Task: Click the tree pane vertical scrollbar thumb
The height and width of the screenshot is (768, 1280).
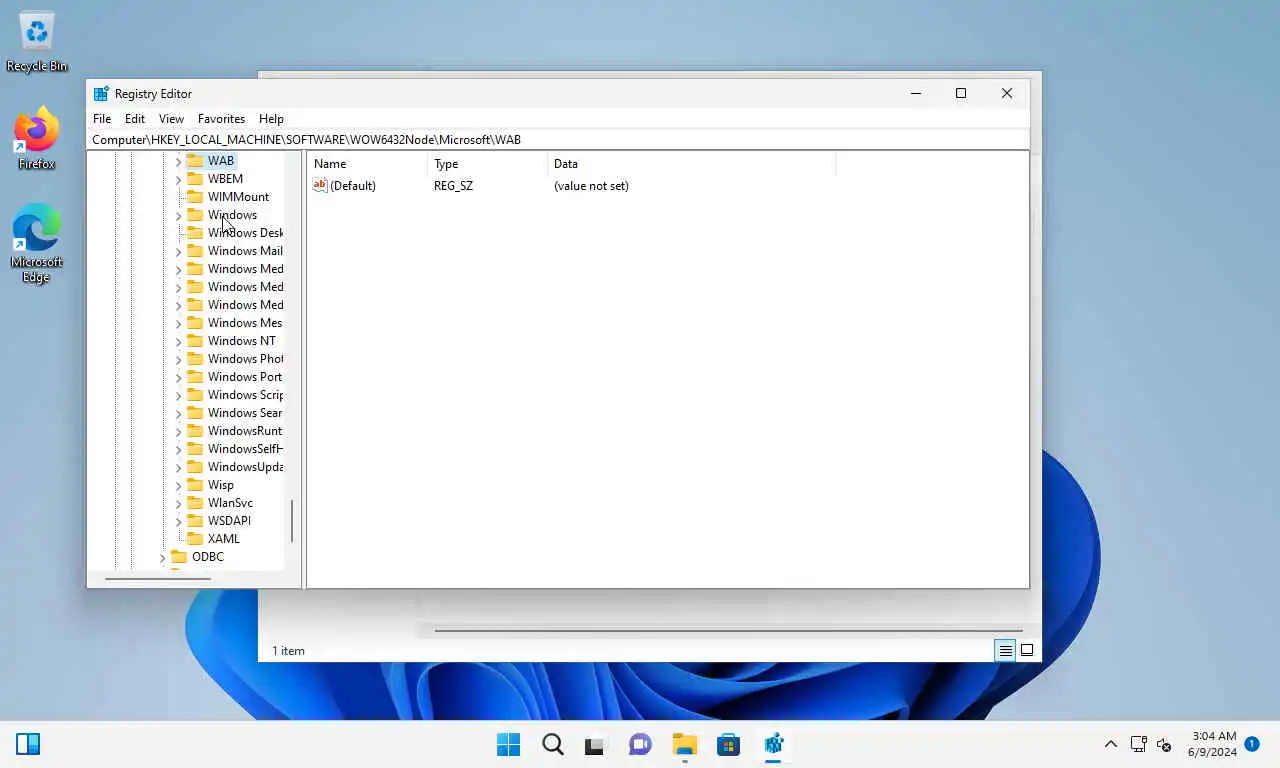Action: tap(292, 521)
